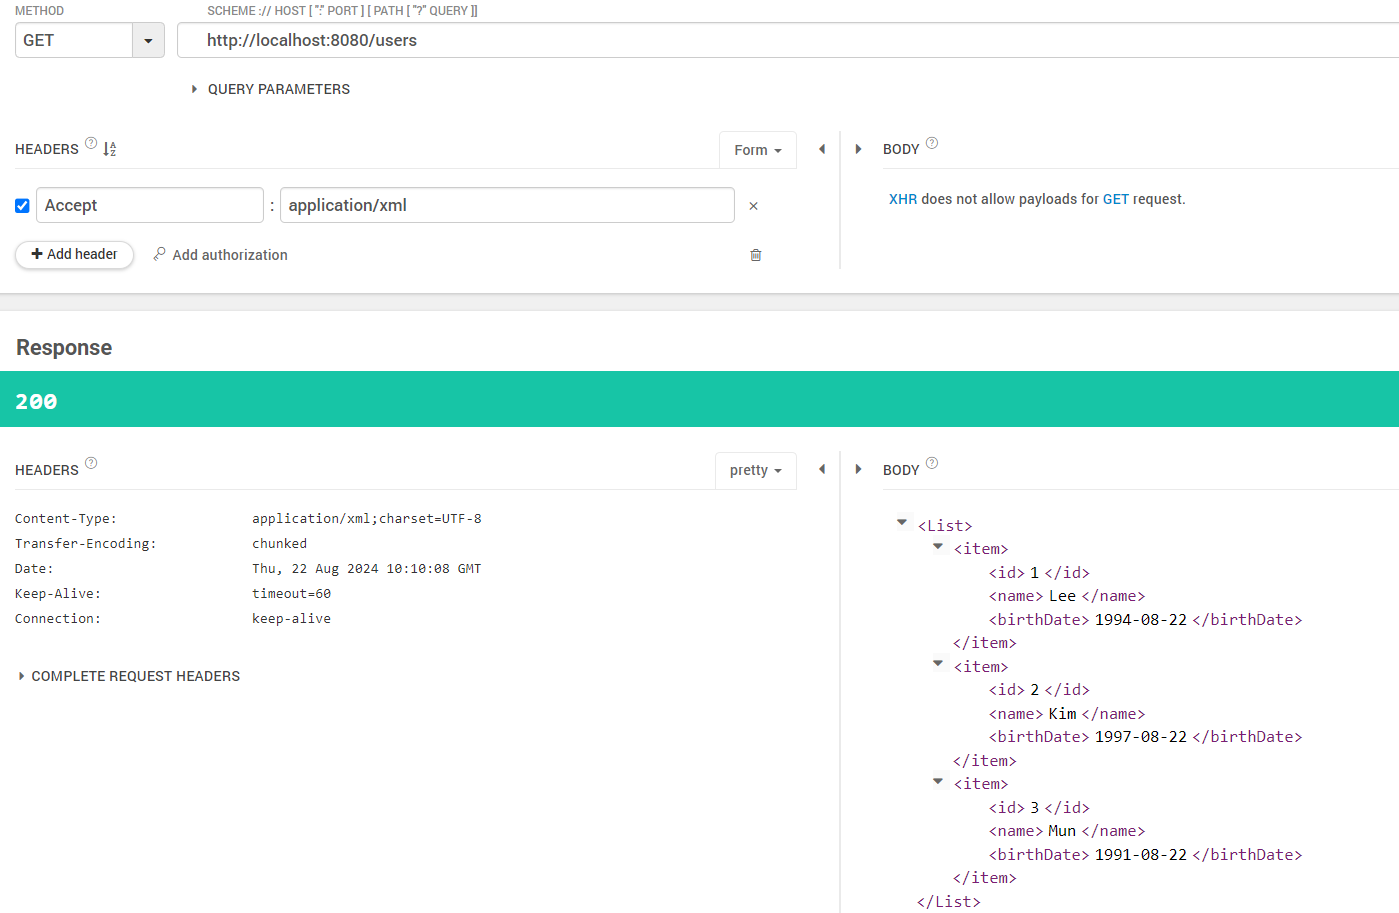Open the pretty formatting dropdown
Viewport: 1399px width, 913px height.
(755, 470)
